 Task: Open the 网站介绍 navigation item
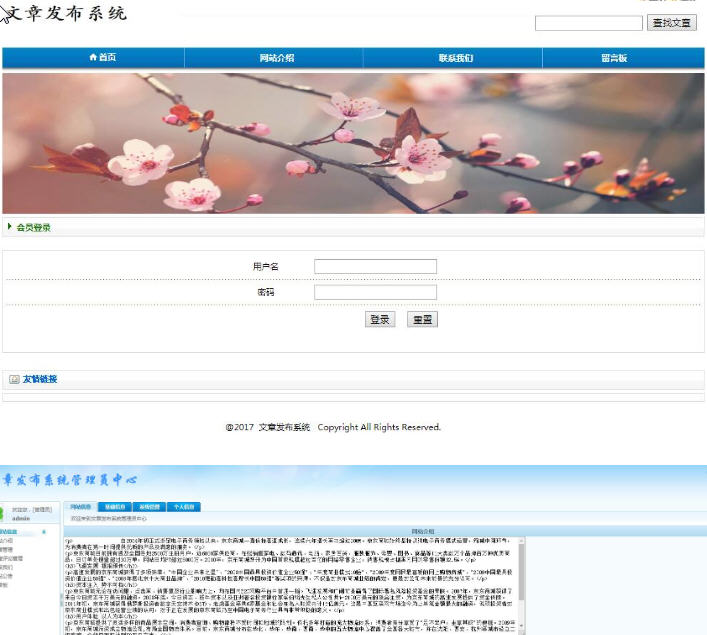(276, 58)
